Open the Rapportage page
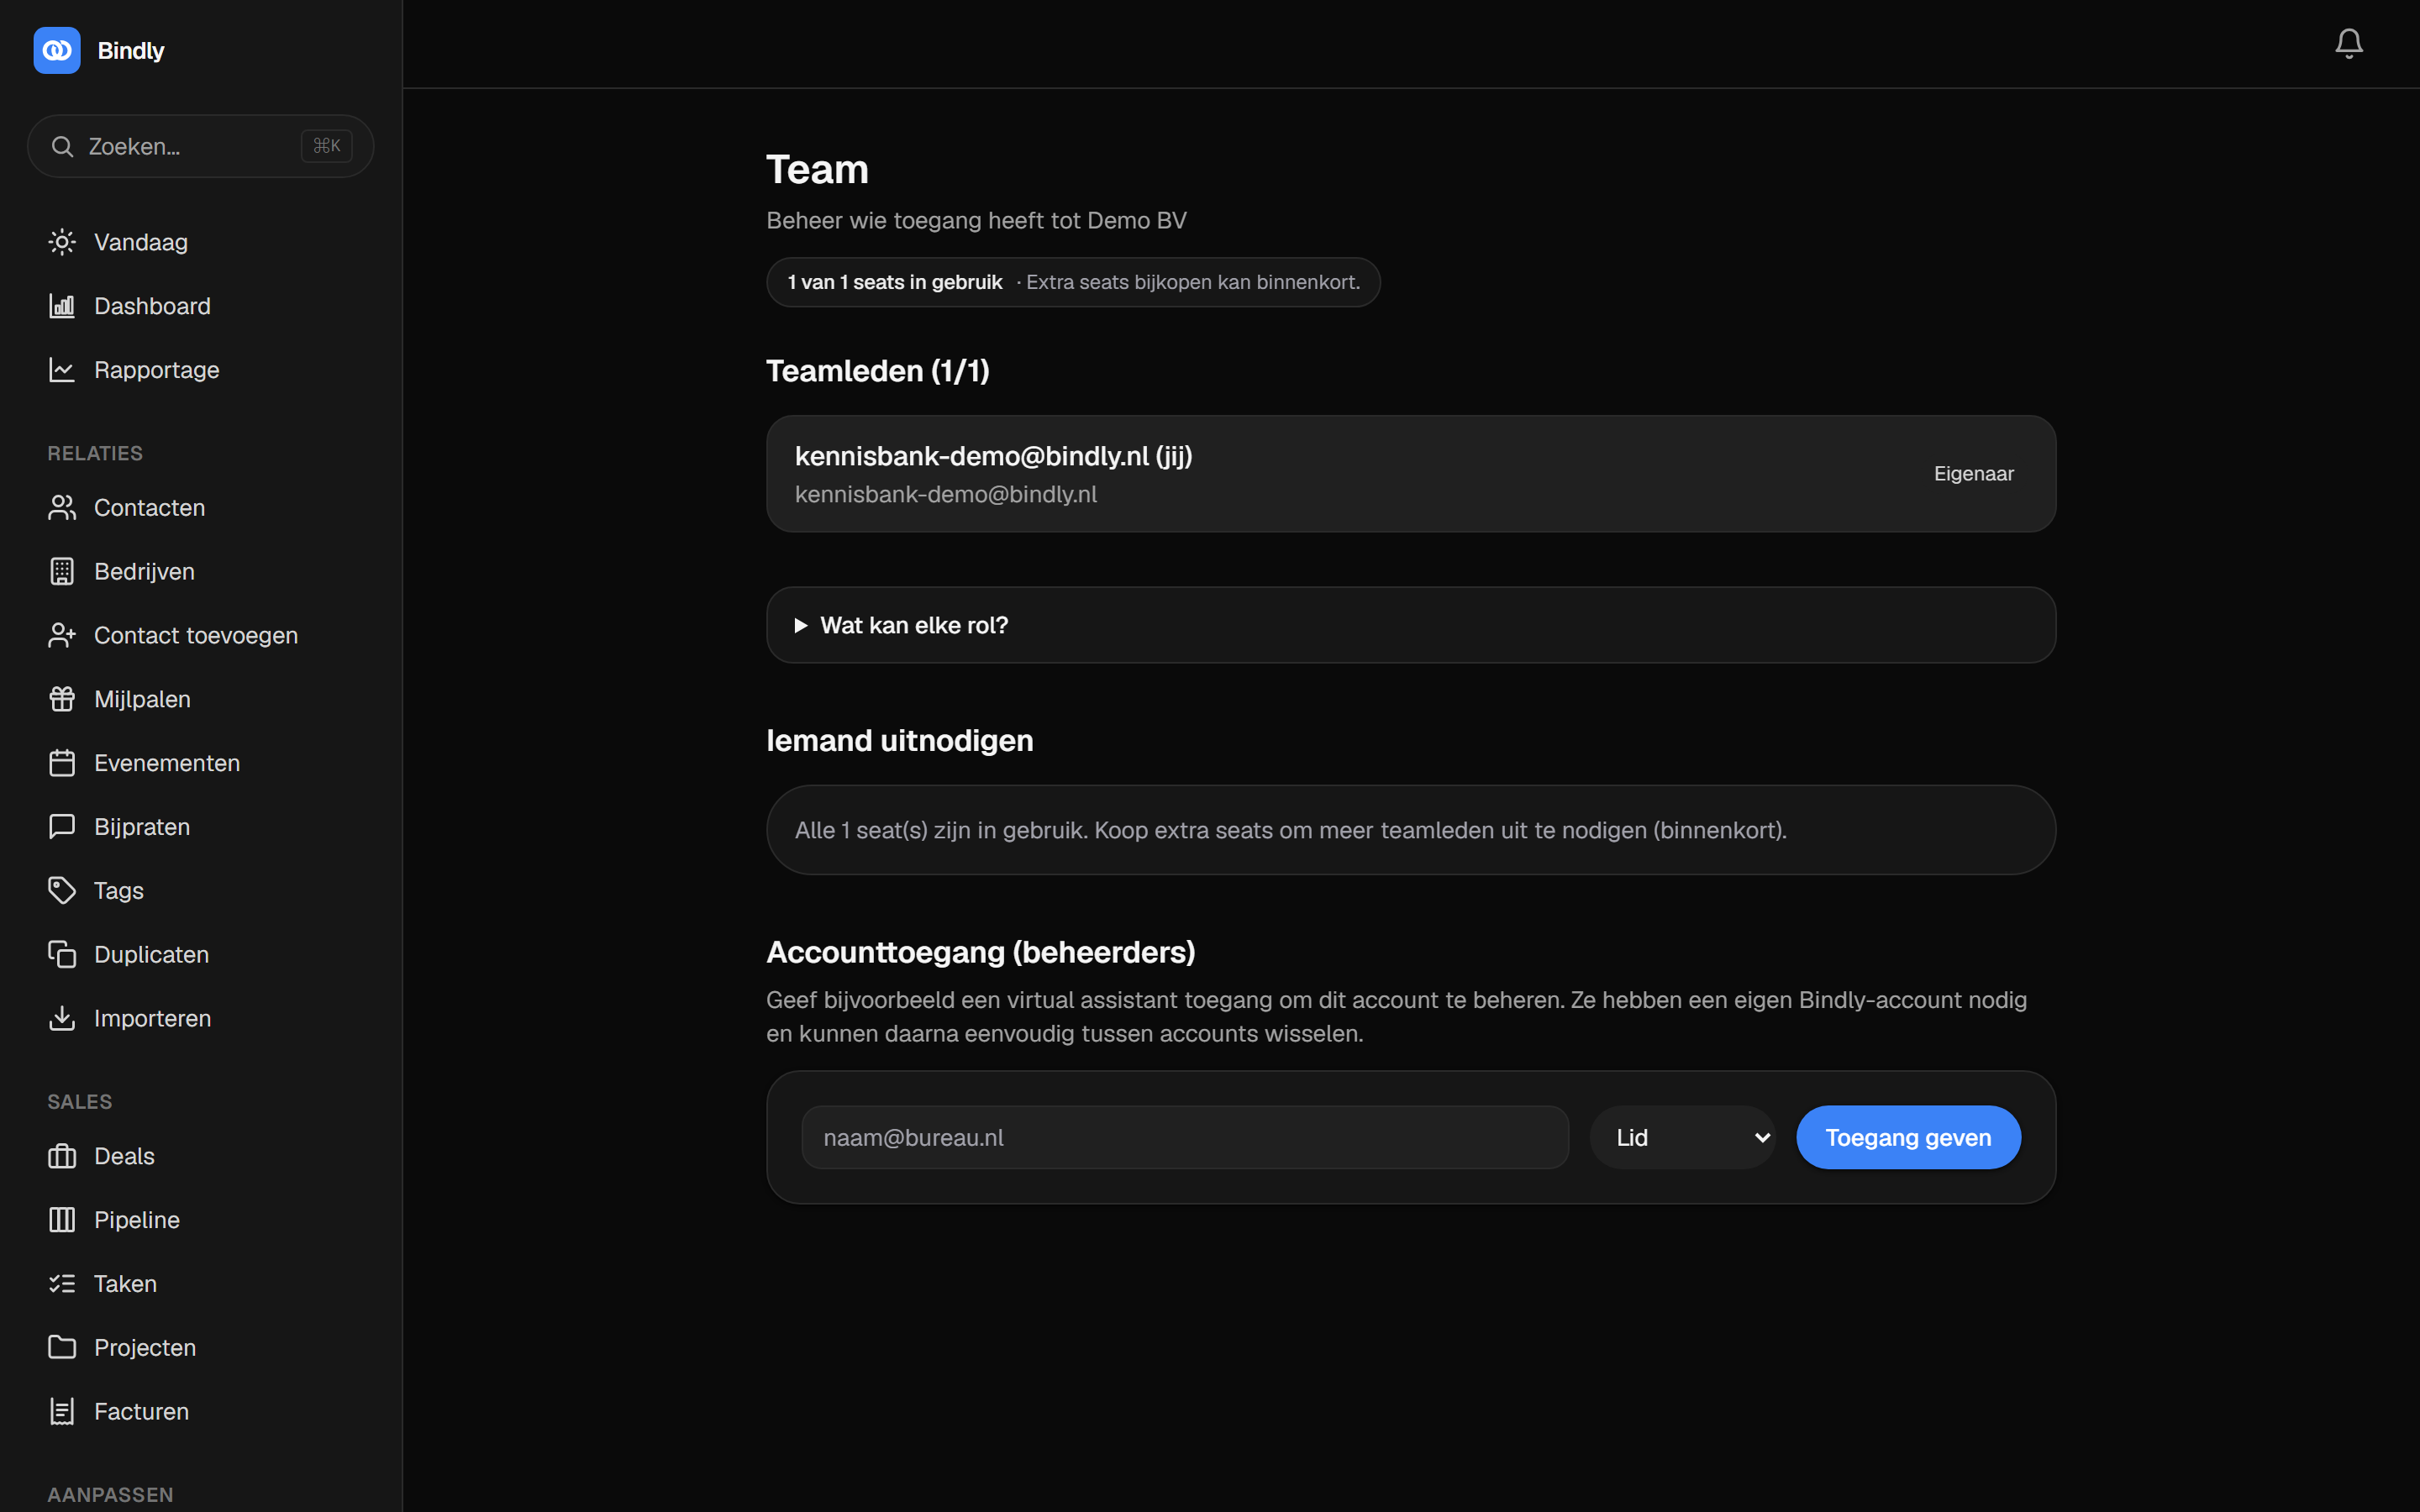Image resolution: width=2420 pixels, height=1512 pixels. [x=200, y=370]
